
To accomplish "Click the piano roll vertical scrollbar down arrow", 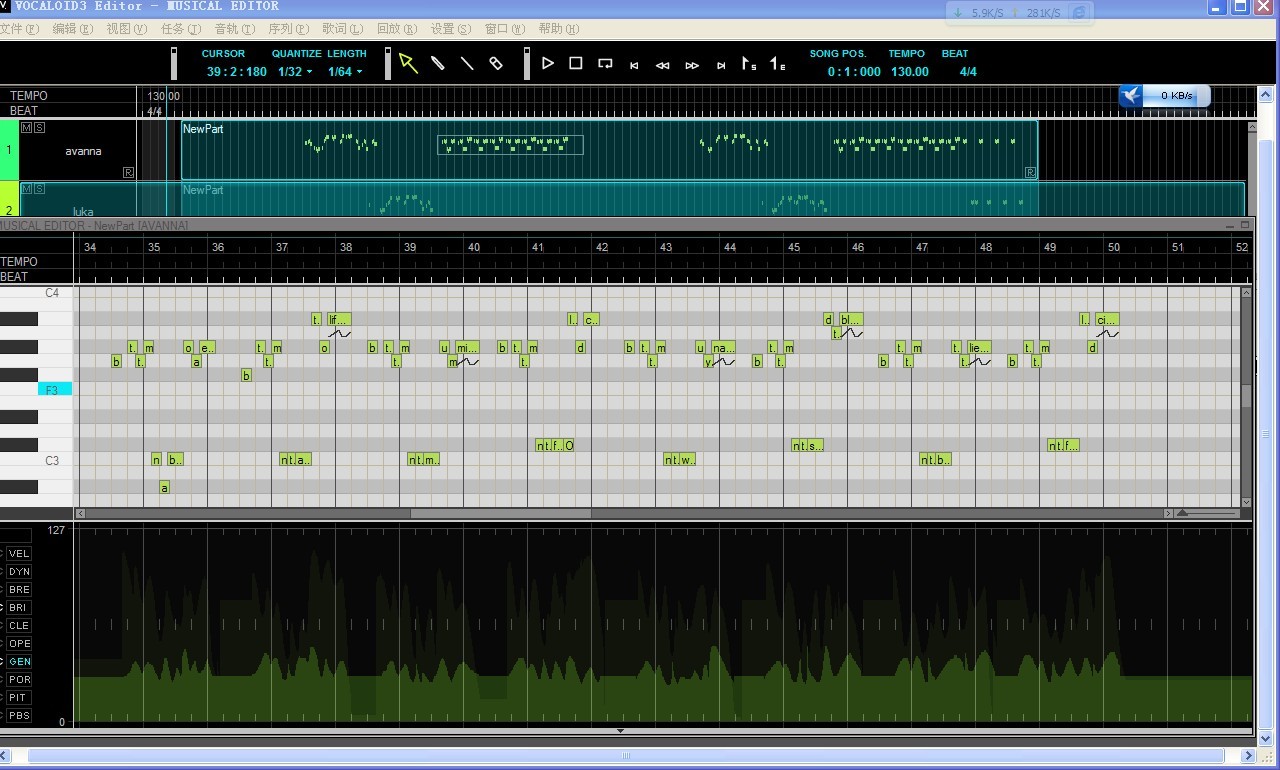I will pyautogui.click(x=1246, y=502).
